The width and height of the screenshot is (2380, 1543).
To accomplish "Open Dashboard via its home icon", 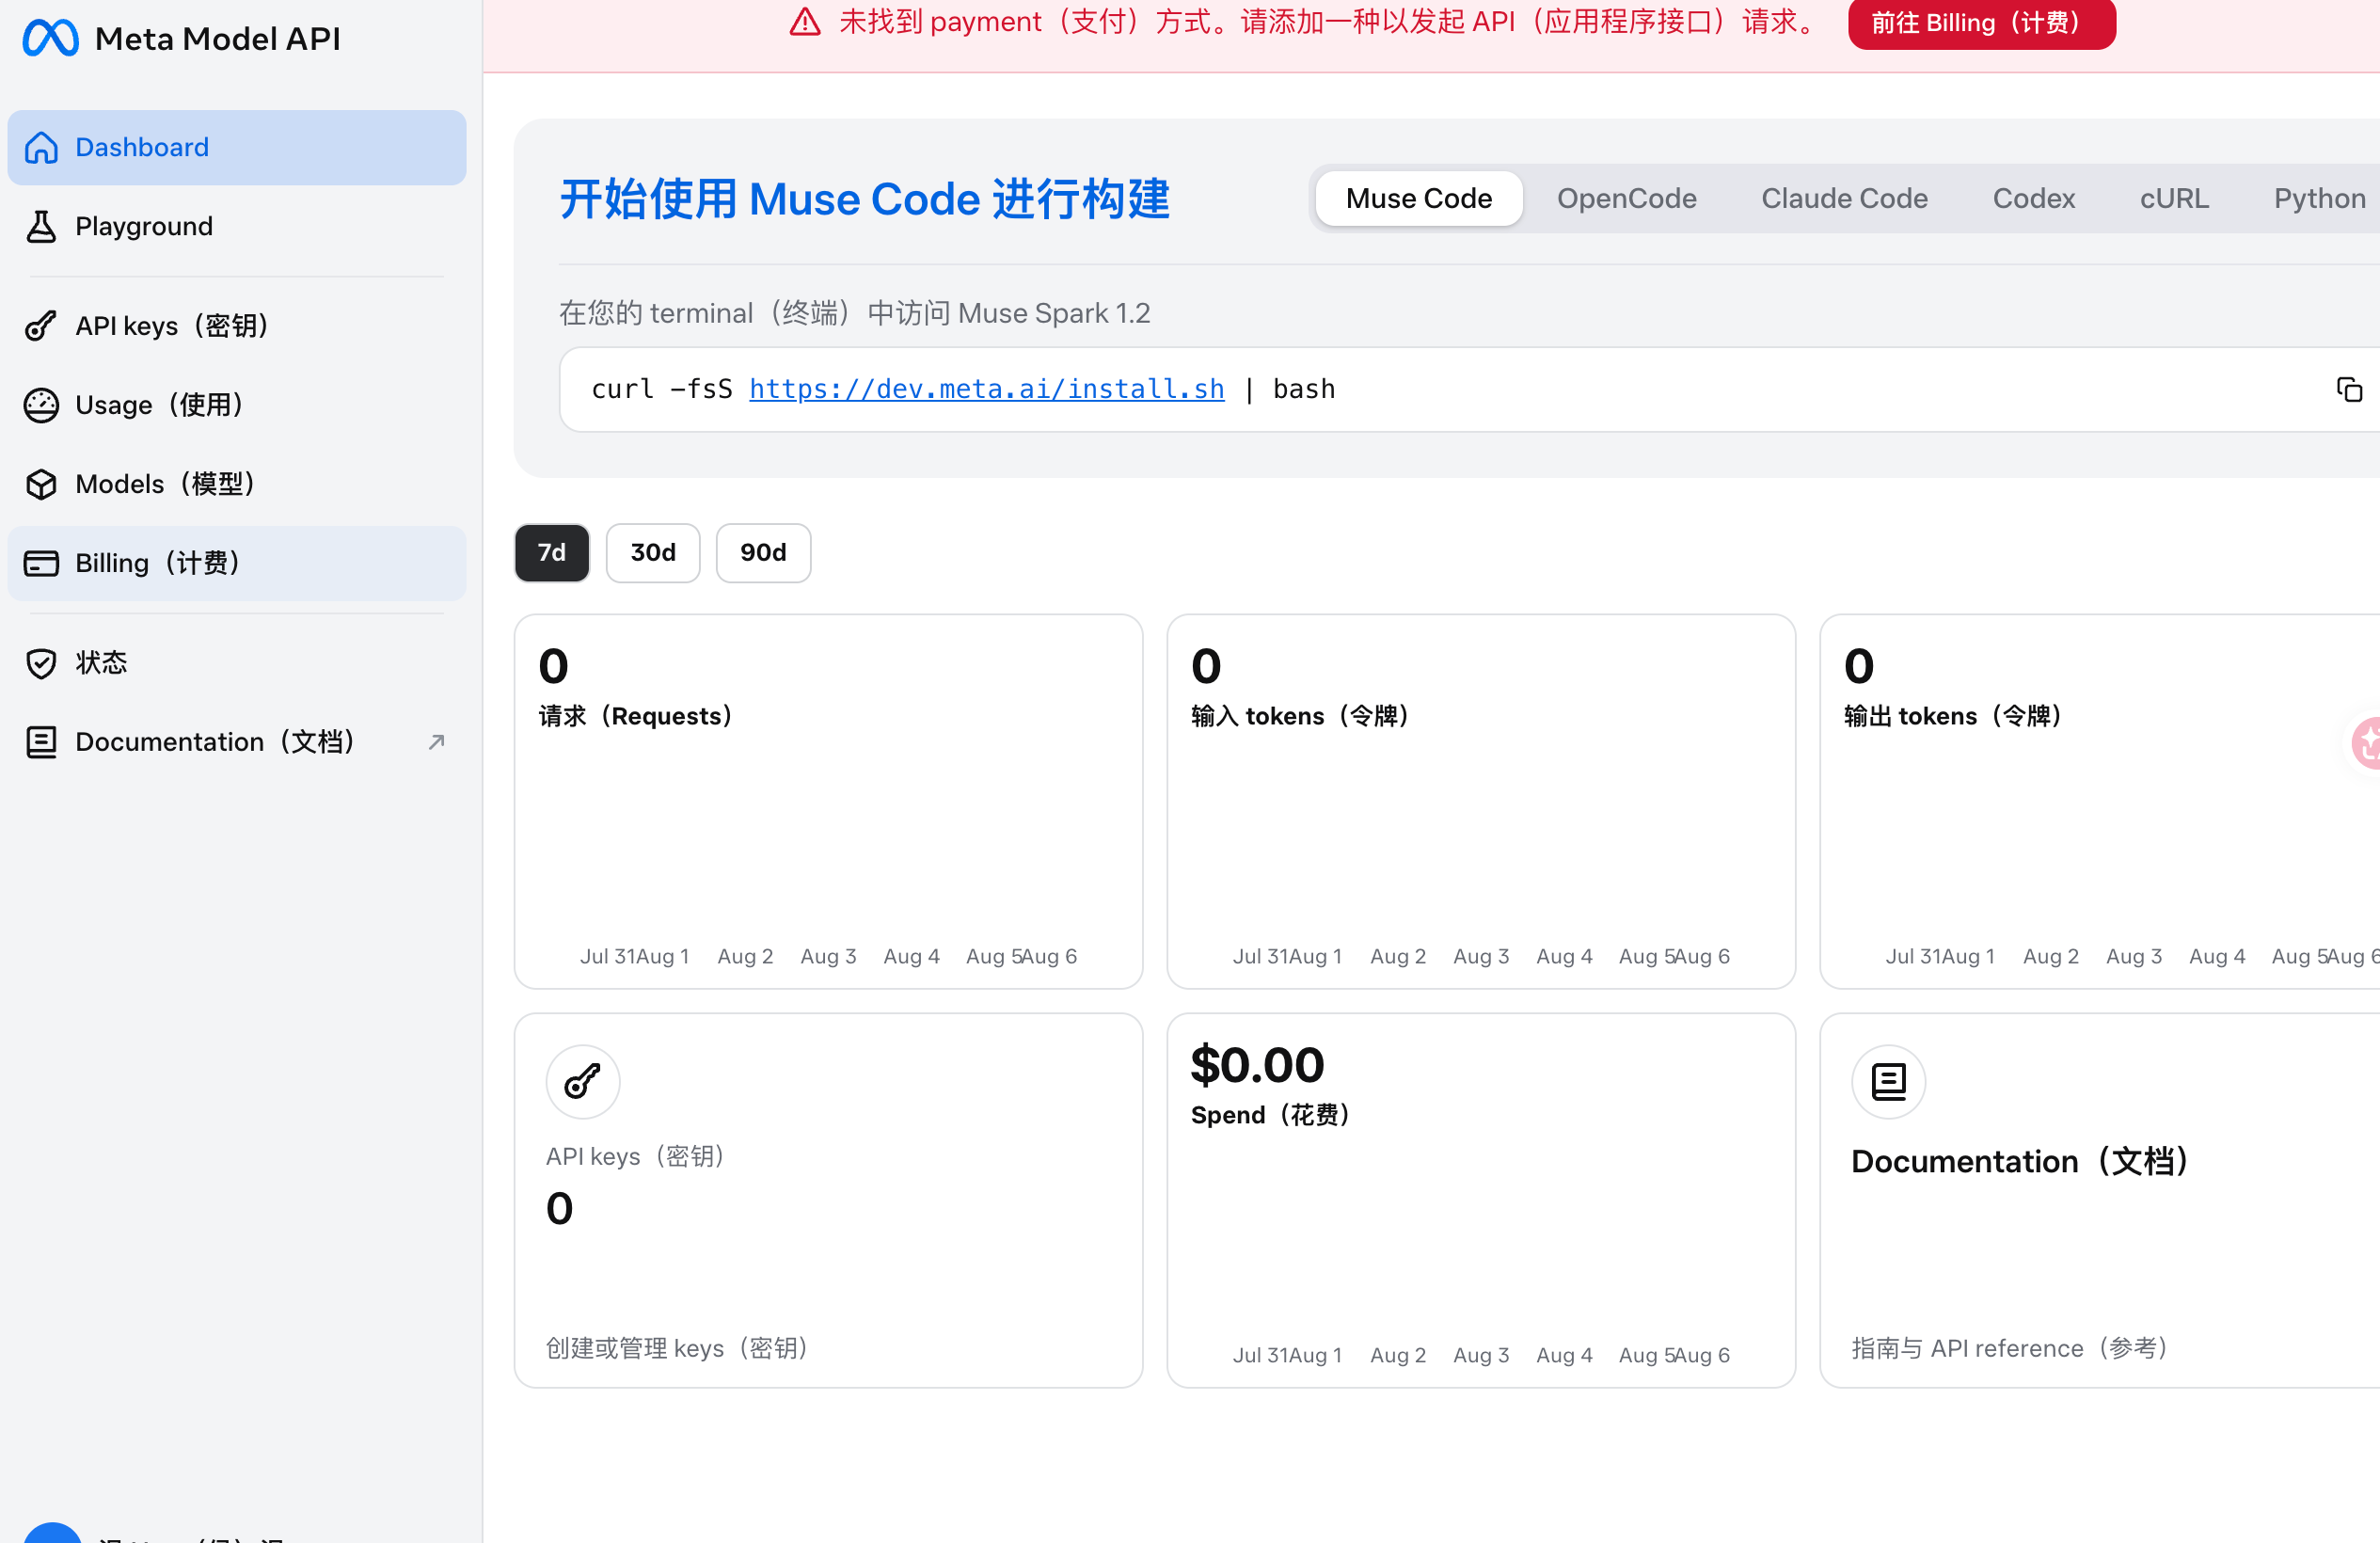I will coord(41,147).
